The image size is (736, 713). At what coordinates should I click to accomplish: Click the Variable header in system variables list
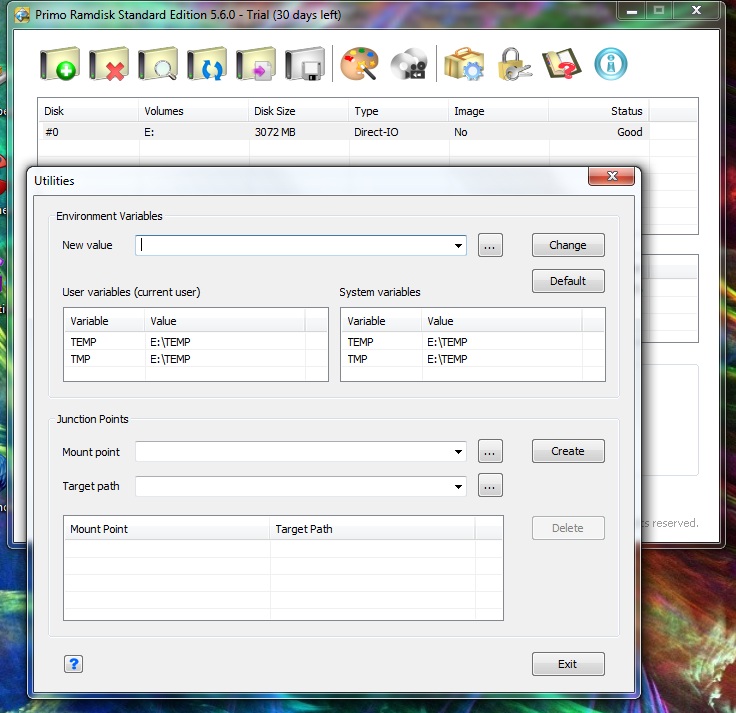tap(381, 321)
